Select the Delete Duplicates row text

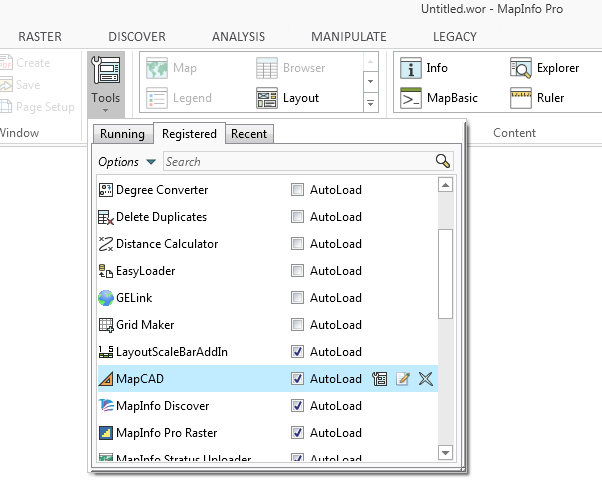point(161,217)
